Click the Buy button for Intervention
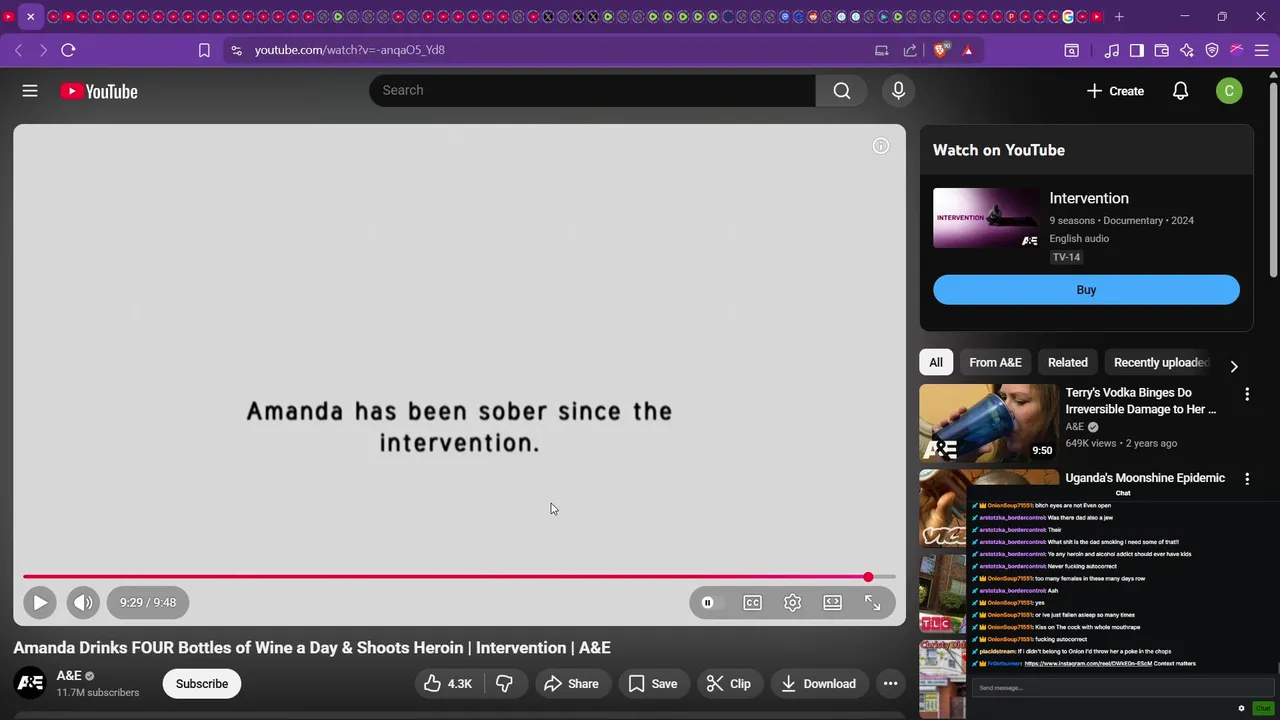This screenshot has height=720, width=1280. 1086,290
